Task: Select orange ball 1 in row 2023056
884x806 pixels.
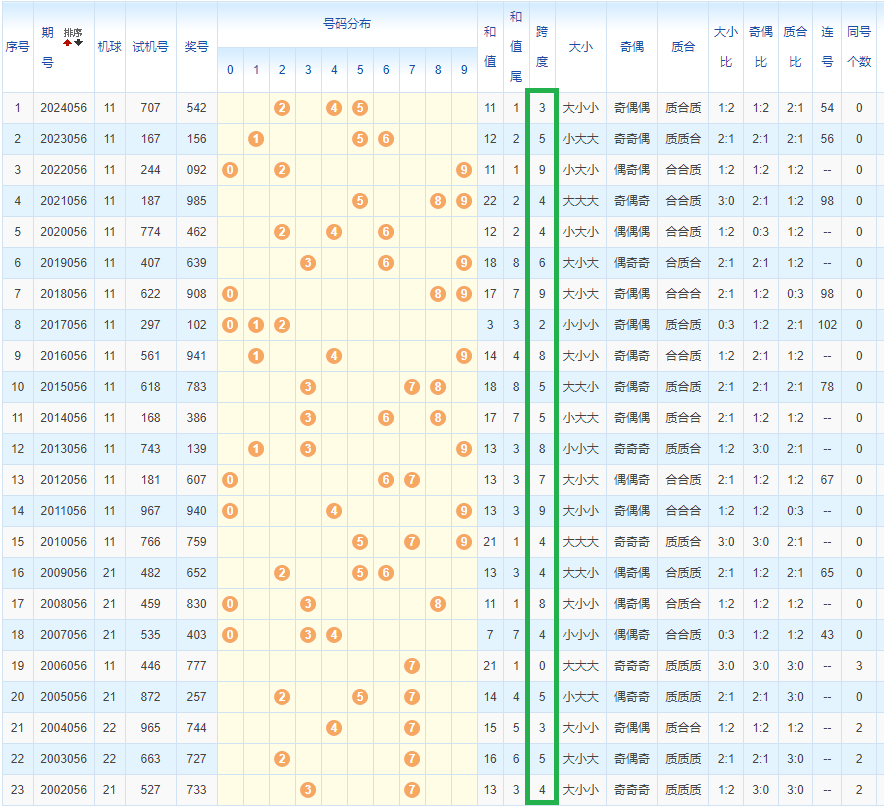Action: coord(256,139)
